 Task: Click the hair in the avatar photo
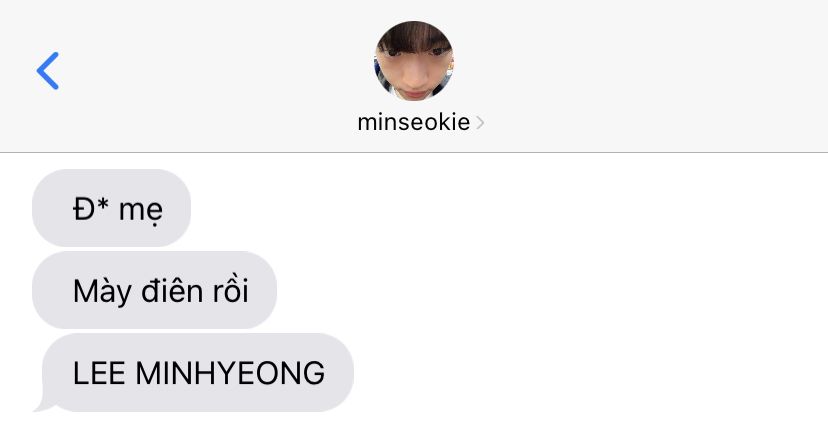click(413, 36)
